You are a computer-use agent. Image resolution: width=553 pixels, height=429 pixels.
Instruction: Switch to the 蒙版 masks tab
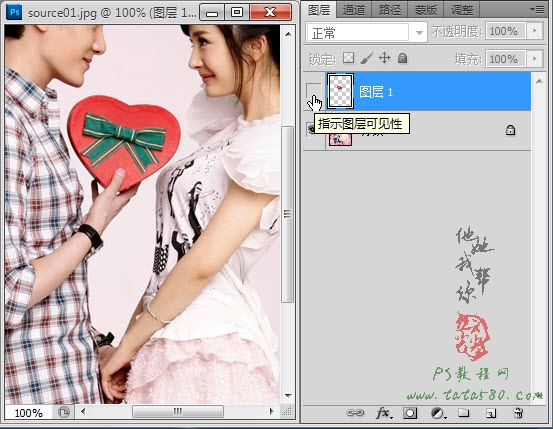426,10
